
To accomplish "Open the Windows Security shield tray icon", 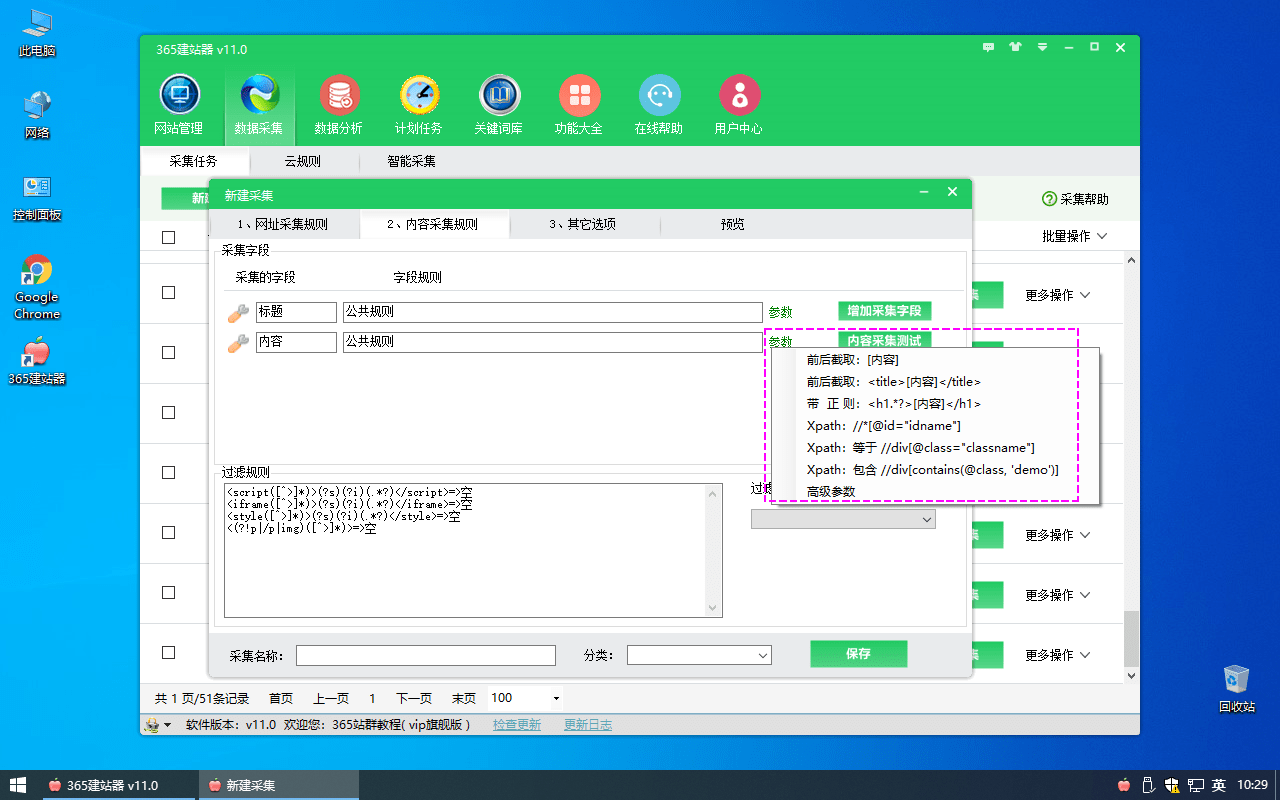I will click(x=1173, y=785).
